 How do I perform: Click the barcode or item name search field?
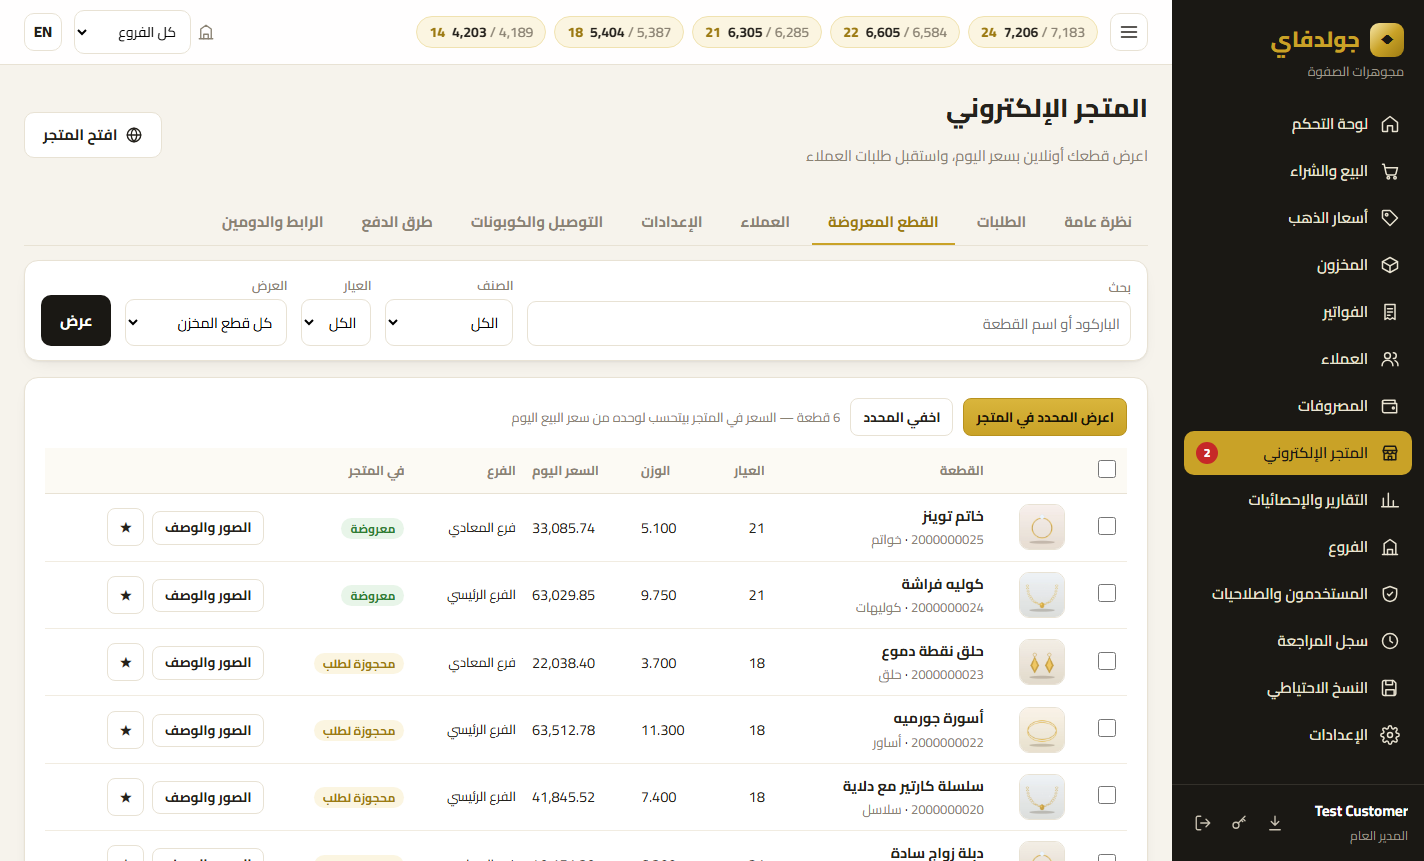pos(829,324)
